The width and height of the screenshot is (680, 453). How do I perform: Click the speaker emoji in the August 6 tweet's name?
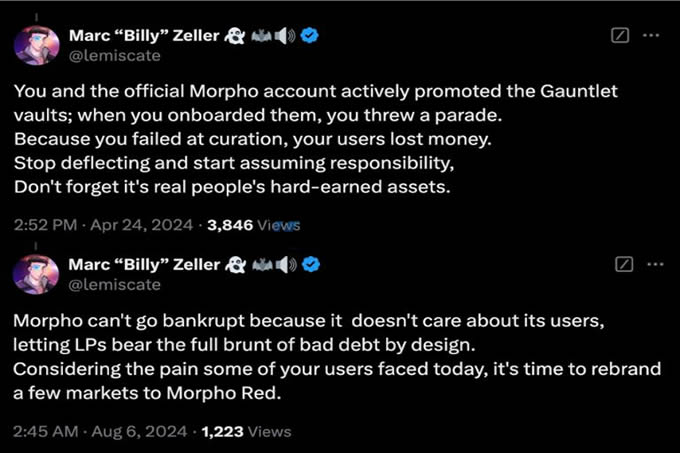pyautogui.click(x=288, y=264)
